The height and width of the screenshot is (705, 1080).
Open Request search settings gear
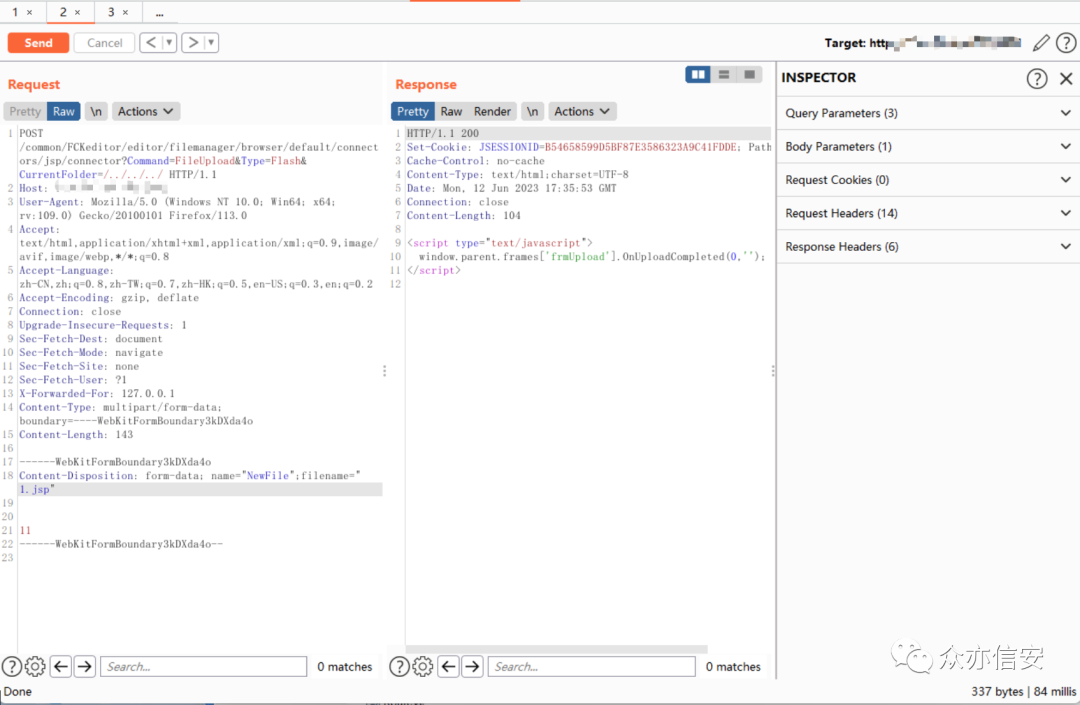click(35, 666)
